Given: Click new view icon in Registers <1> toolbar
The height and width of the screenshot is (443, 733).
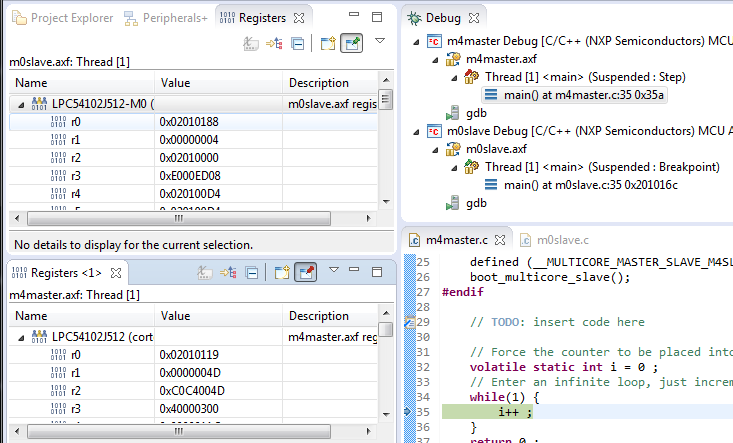Looking at the screenshot, I should (x=282, y=272).
